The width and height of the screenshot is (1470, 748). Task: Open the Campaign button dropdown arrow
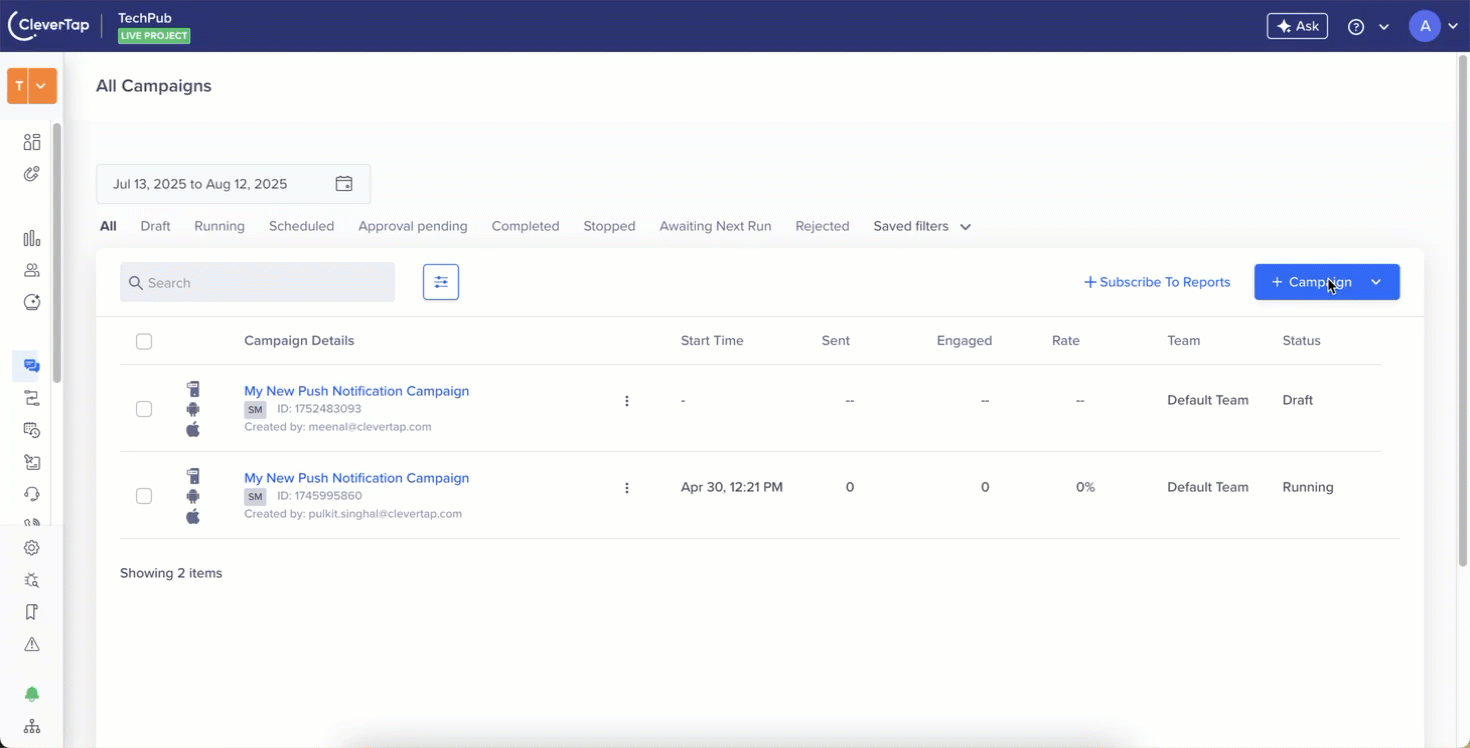pos(1376,282)
